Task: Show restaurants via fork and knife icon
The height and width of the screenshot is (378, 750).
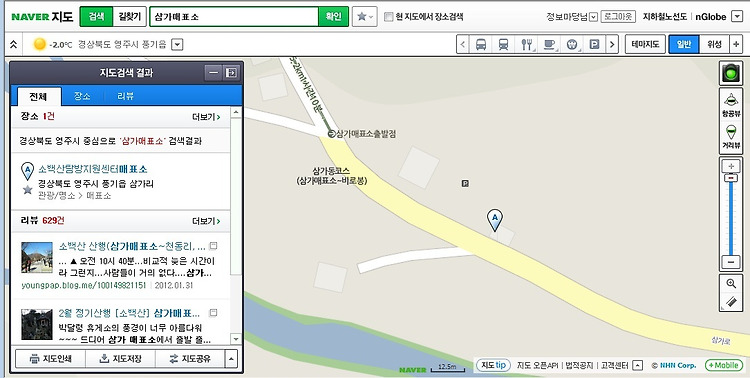Action: pyautogui.click(x=527, y=44)
